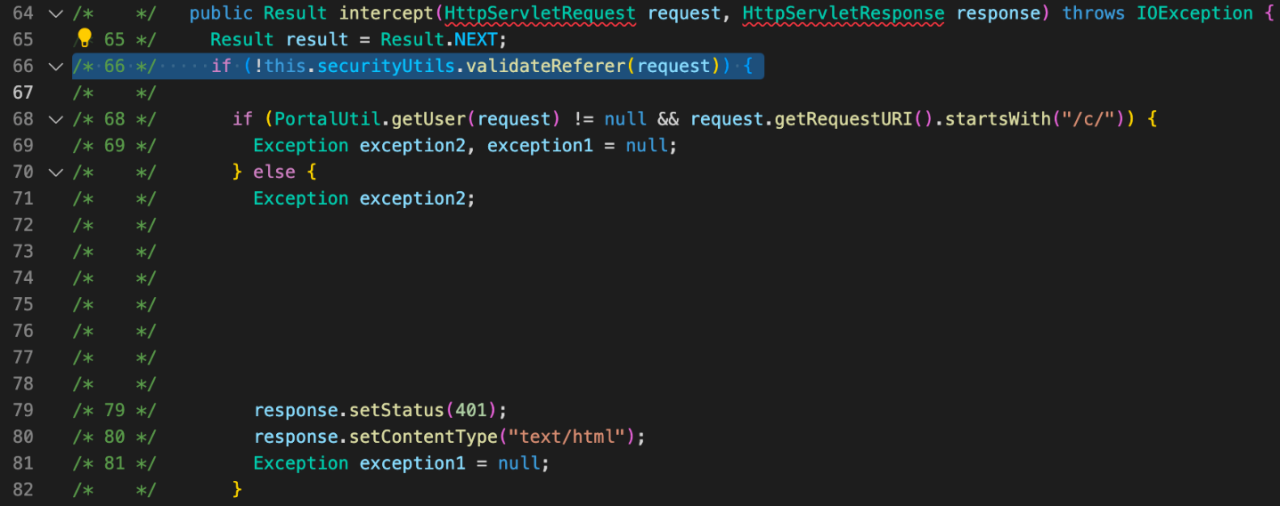Click the HttpServletResponse parameter type
This screenshot has height=506, width=1280.
843,14
